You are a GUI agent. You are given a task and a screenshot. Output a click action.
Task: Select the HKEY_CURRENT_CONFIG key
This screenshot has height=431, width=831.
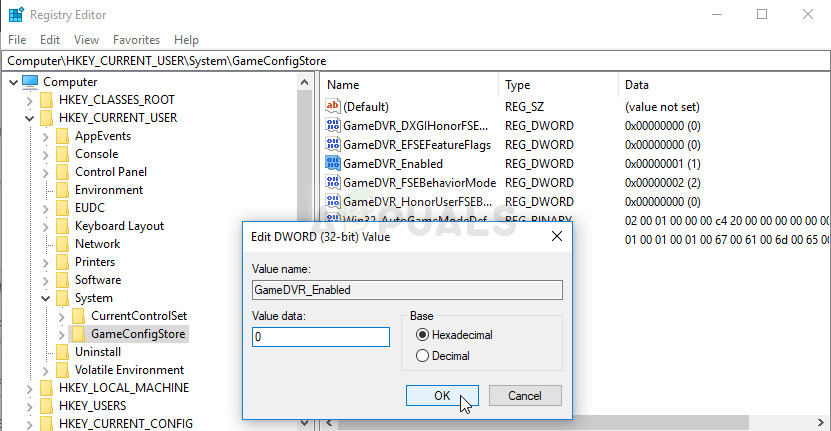pyautogui.click(x=126, y=424)
